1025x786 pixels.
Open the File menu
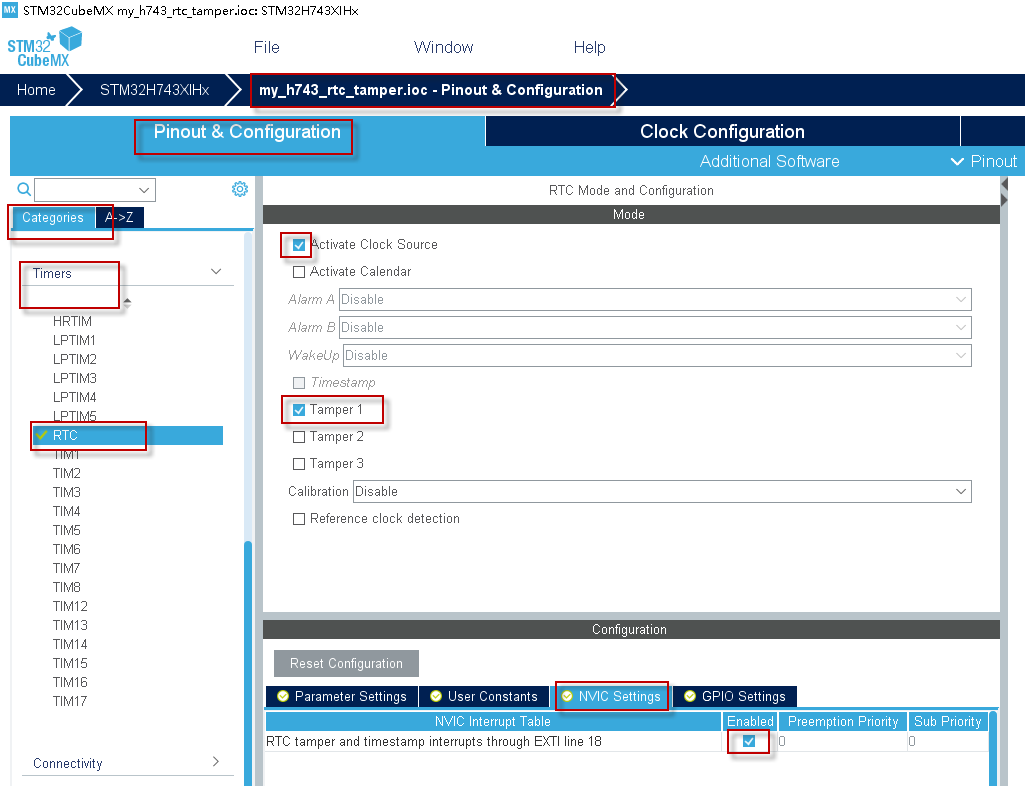click(267, 47)
